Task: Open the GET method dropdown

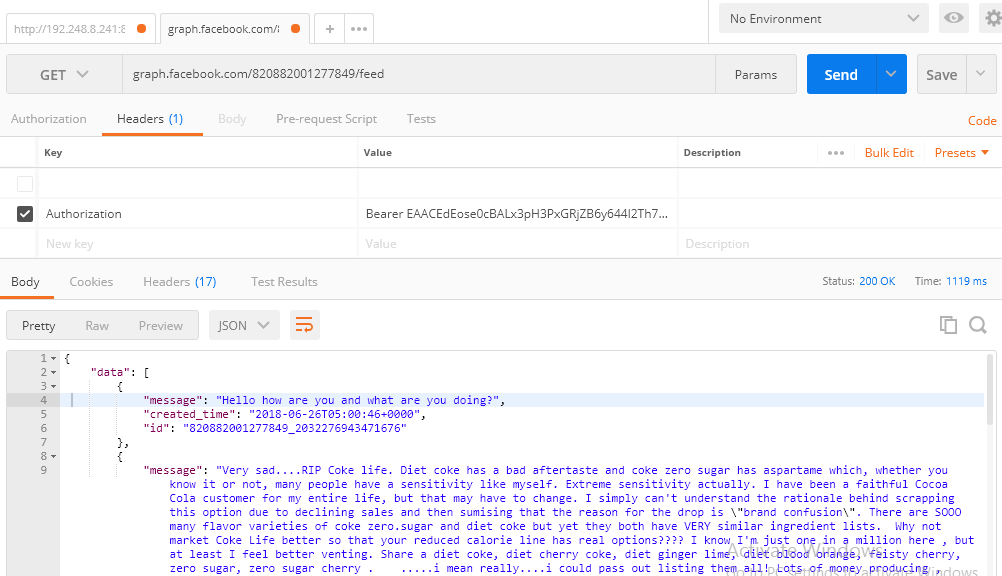Action: coord(64,75)
